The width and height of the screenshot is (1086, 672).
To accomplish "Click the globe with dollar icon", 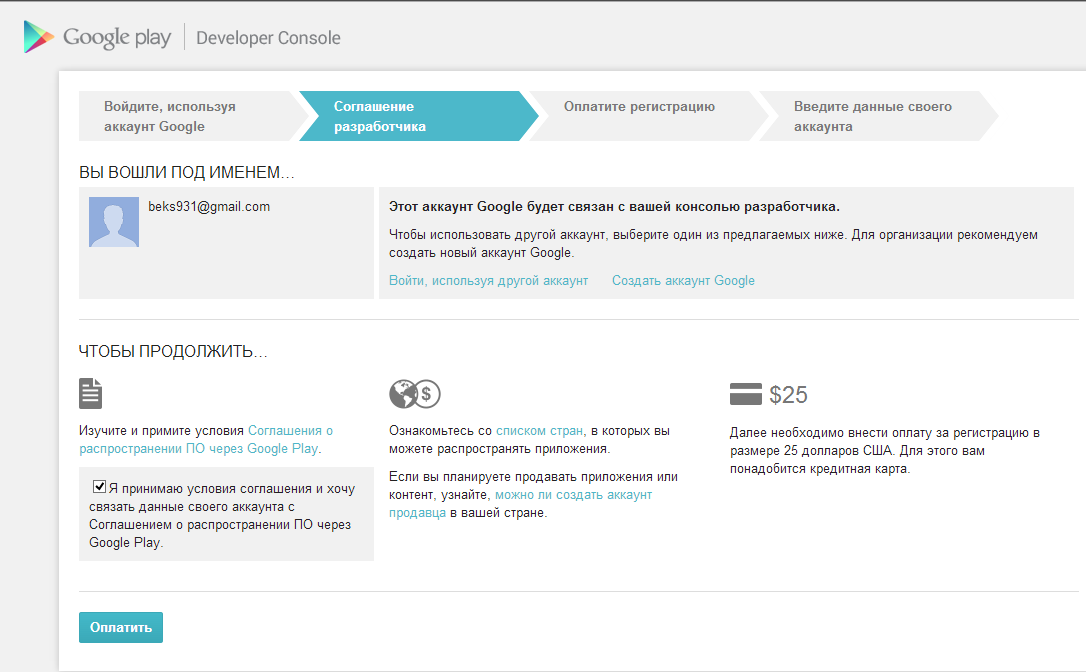I will tap(414, 394).
